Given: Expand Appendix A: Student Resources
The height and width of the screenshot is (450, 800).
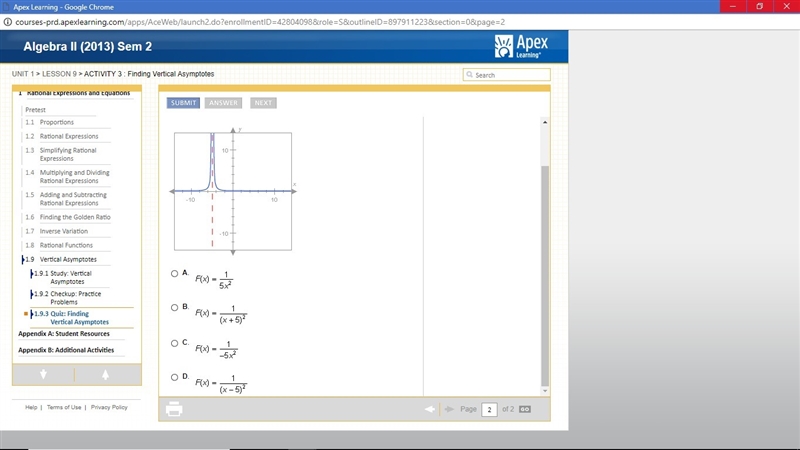Looking at the screenshot, I should tap(64, 334).
